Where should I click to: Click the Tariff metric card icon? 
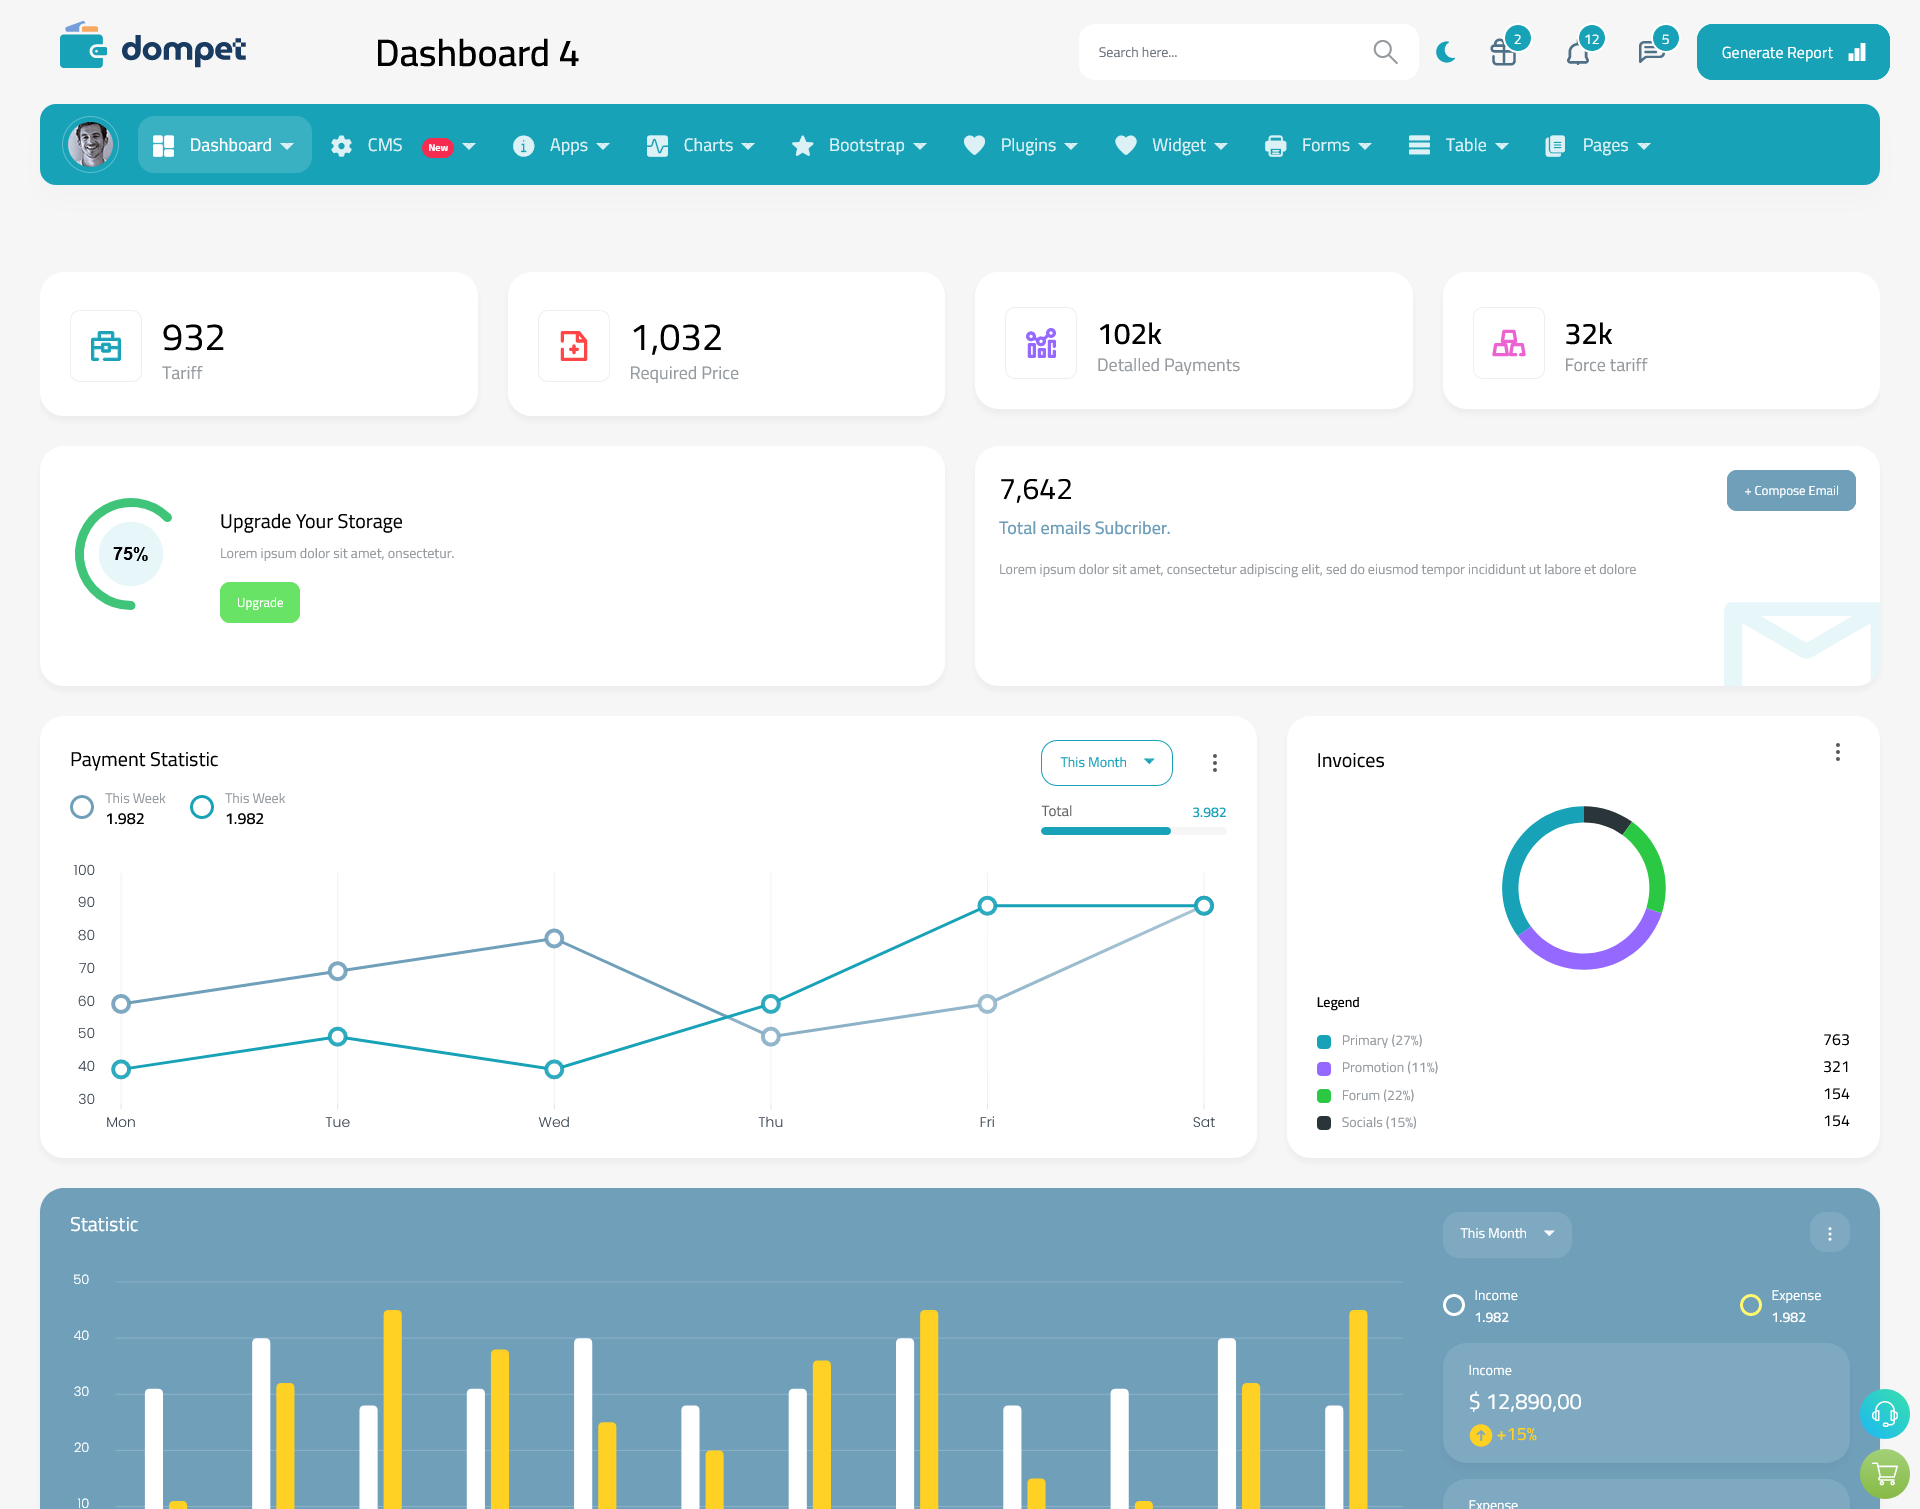pyautogui.click(x=104, y=341)
